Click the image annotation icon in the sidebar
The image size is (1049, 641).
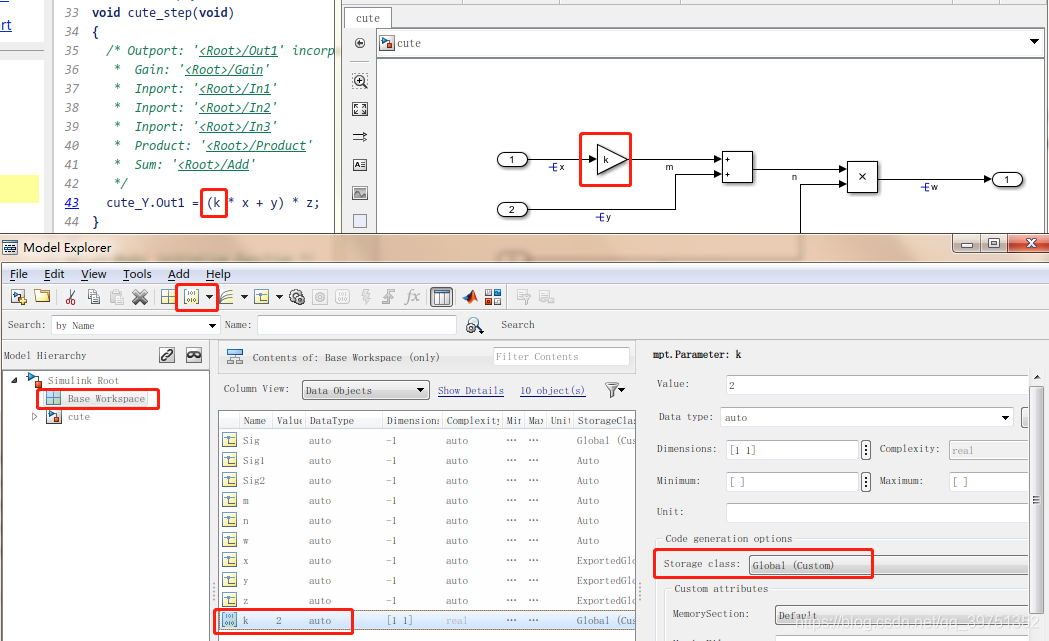click(x=359, y=192)
